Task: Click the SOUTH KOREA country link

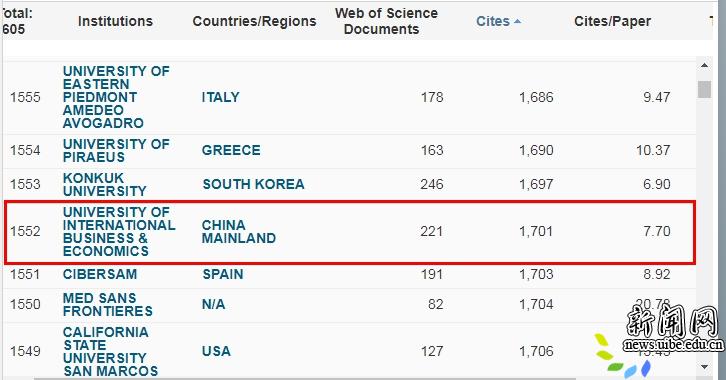Action: click(x=253, y=184)
